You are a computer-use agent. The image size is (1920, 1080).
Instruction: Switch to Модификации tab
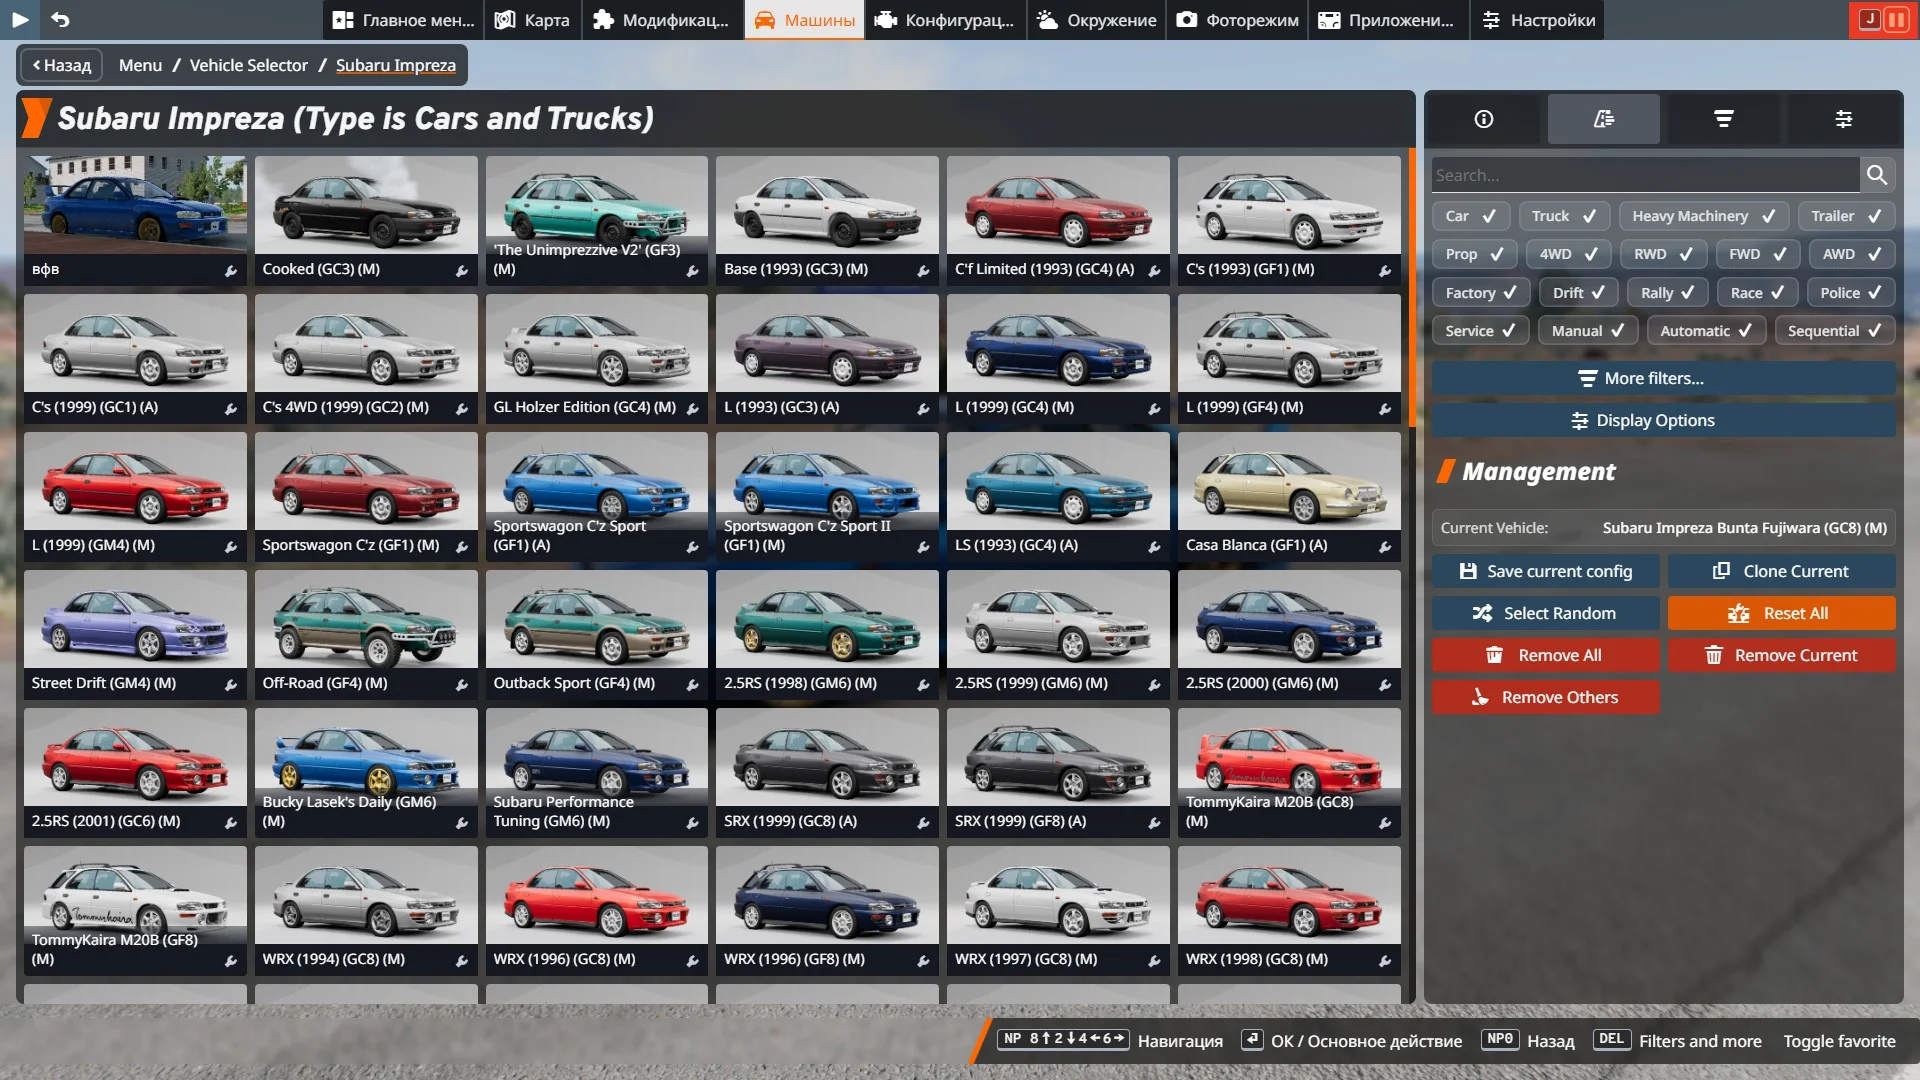661,20
